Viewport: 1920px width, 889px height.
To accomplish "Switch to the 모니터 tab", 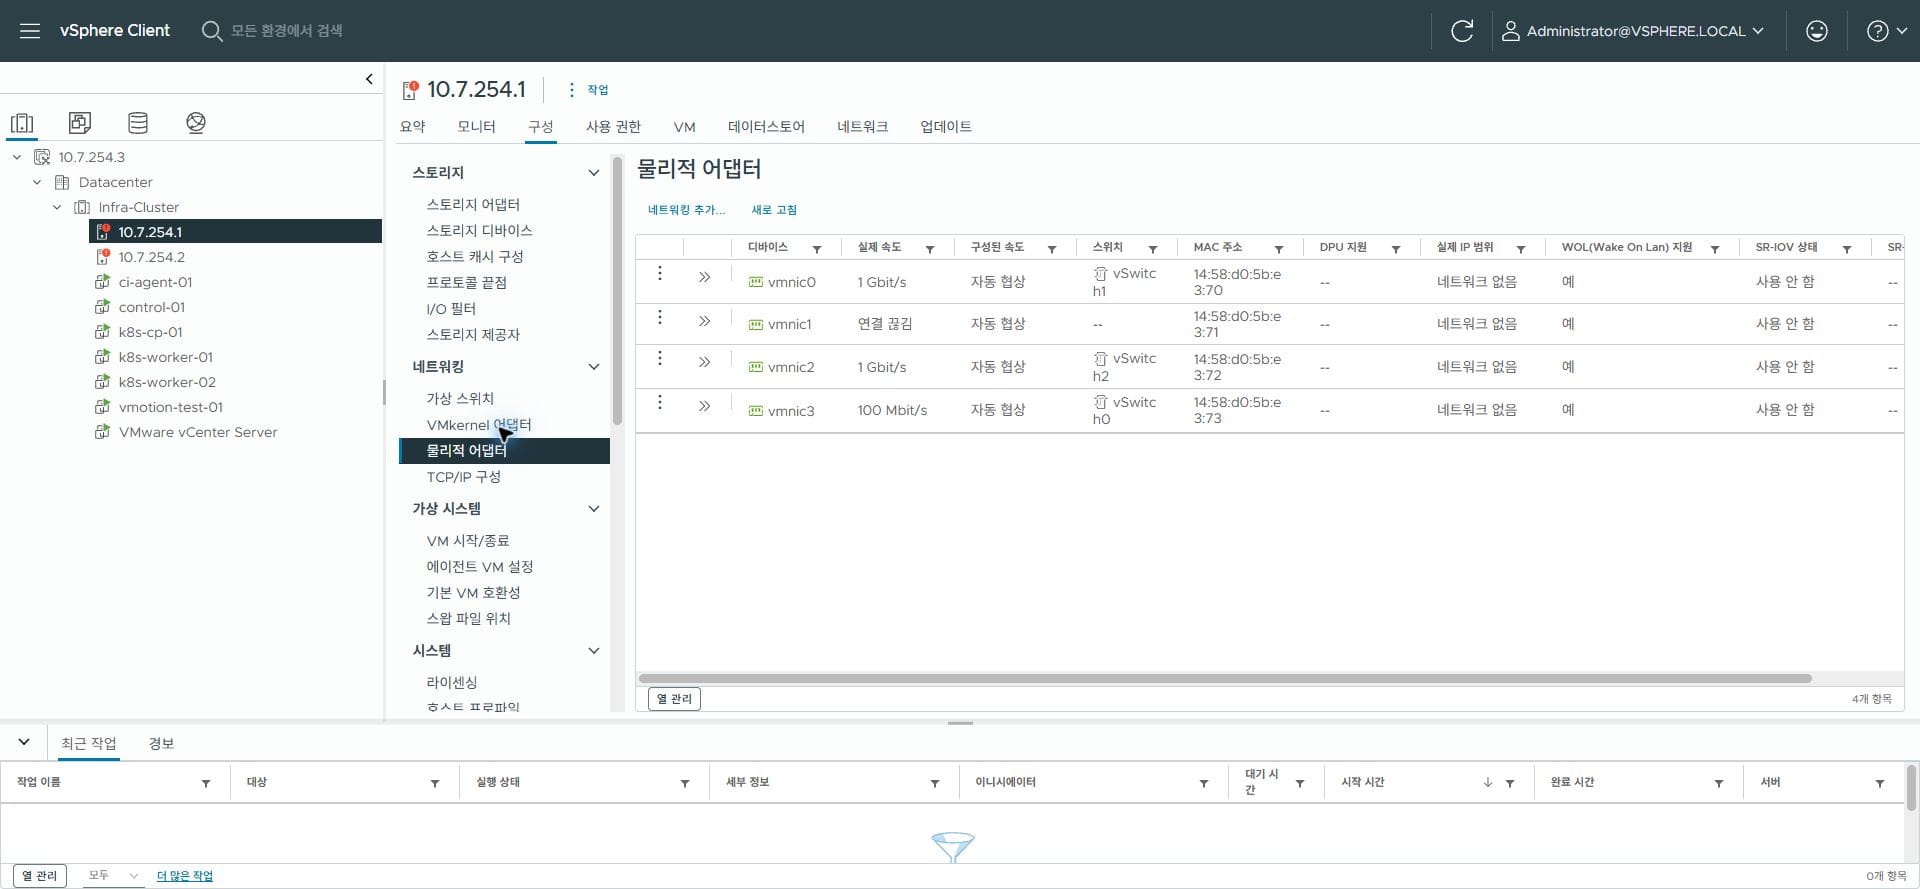I will click(476, 127).
